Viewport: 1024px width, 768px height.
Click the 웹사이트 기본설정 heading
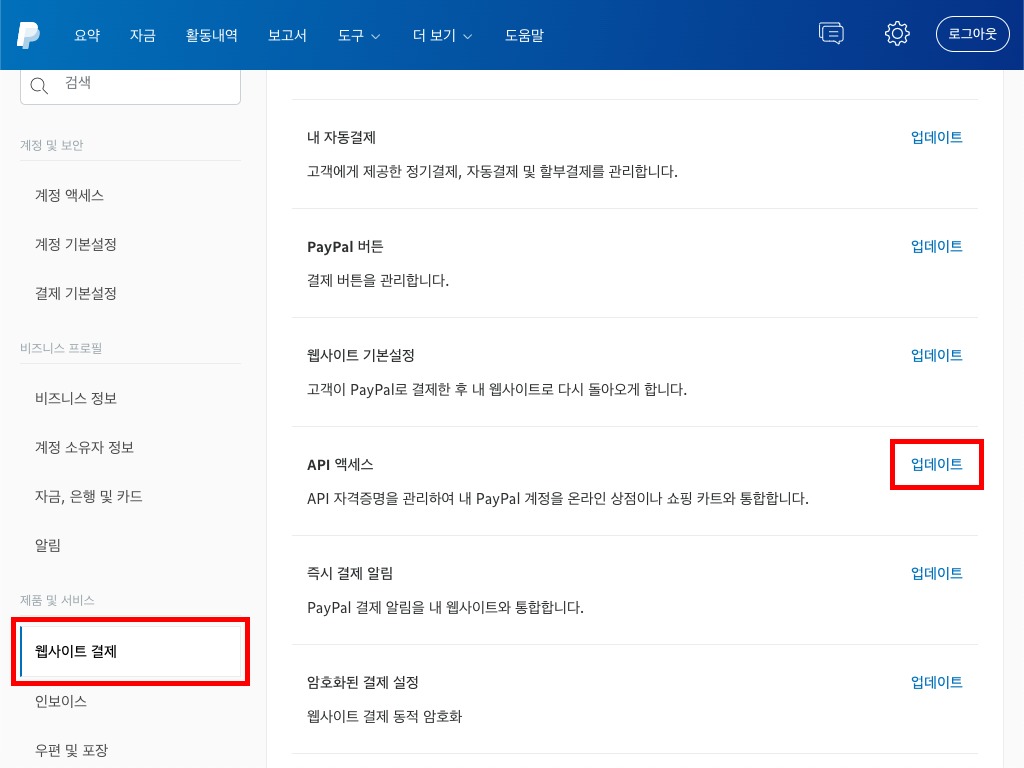[360, 355]
